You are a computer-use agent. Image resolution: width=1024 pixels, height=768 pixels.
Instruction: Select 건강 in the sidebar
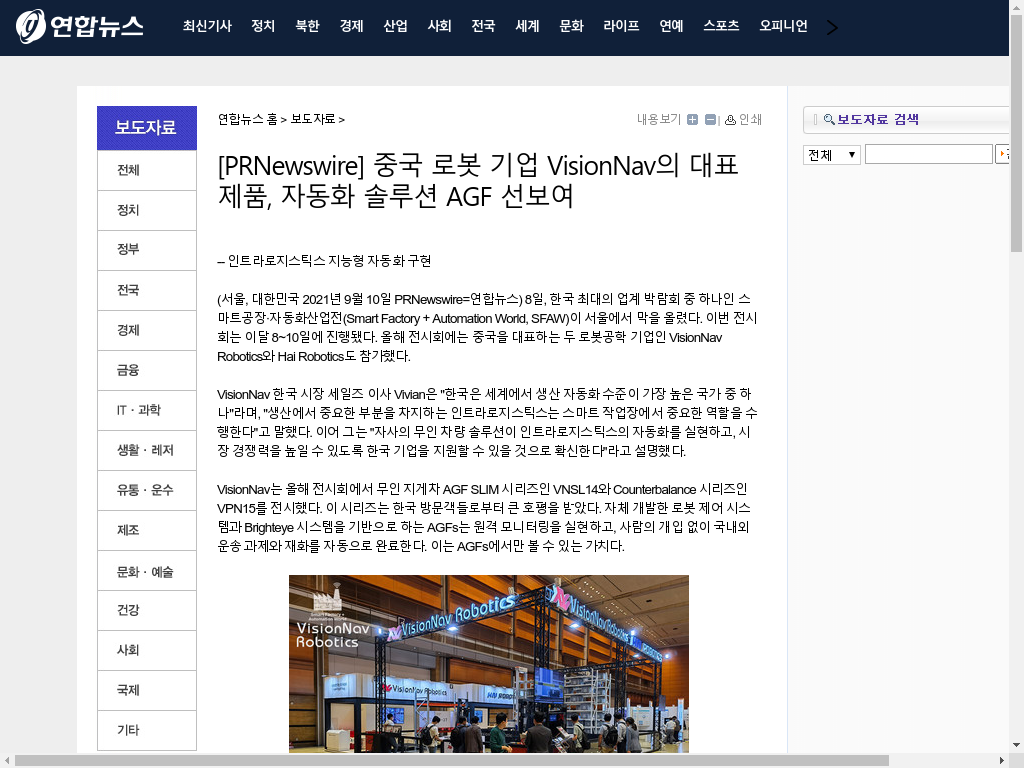[x=147, y=611]
